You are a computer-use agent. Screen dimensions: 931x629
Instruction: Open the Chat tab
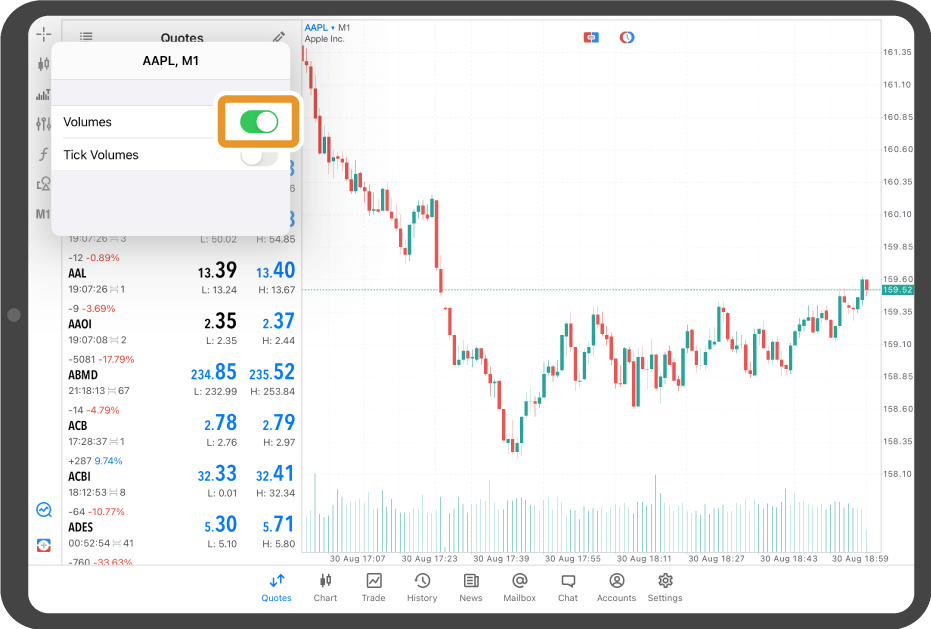click(x=568, y=587)
